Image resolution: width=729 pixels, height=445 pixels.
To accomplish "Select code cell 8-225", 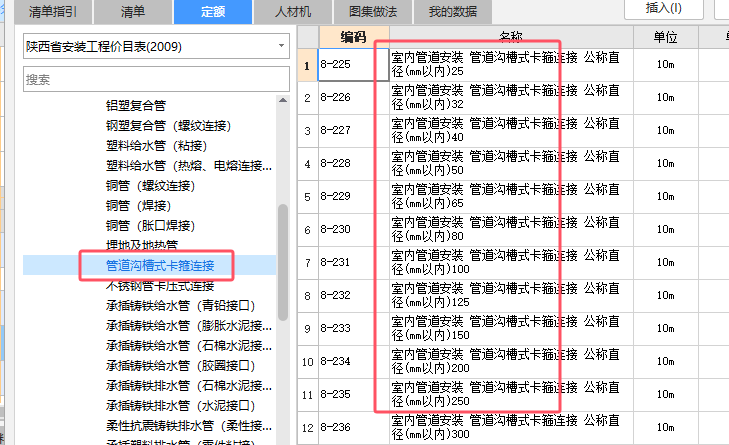I will point(354,65).
